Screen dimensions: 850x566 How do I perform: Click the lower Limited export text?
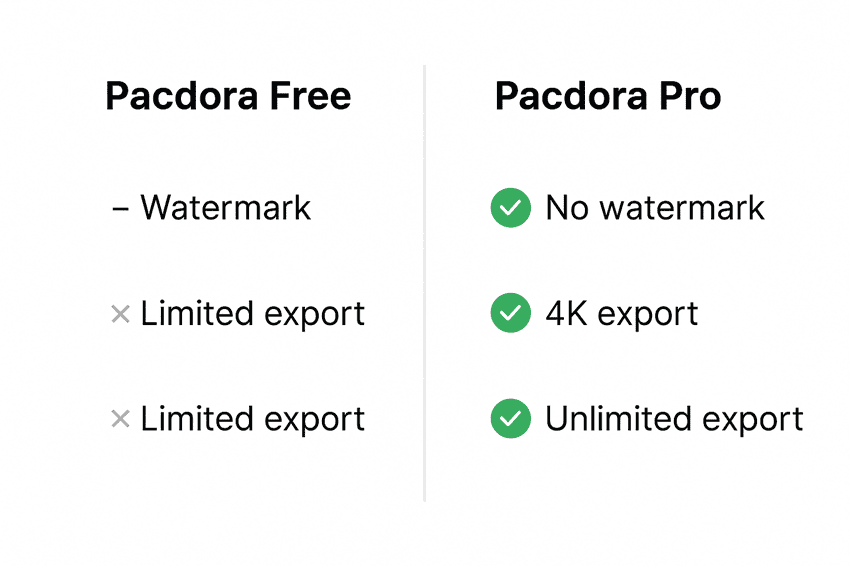click(252, 419)
